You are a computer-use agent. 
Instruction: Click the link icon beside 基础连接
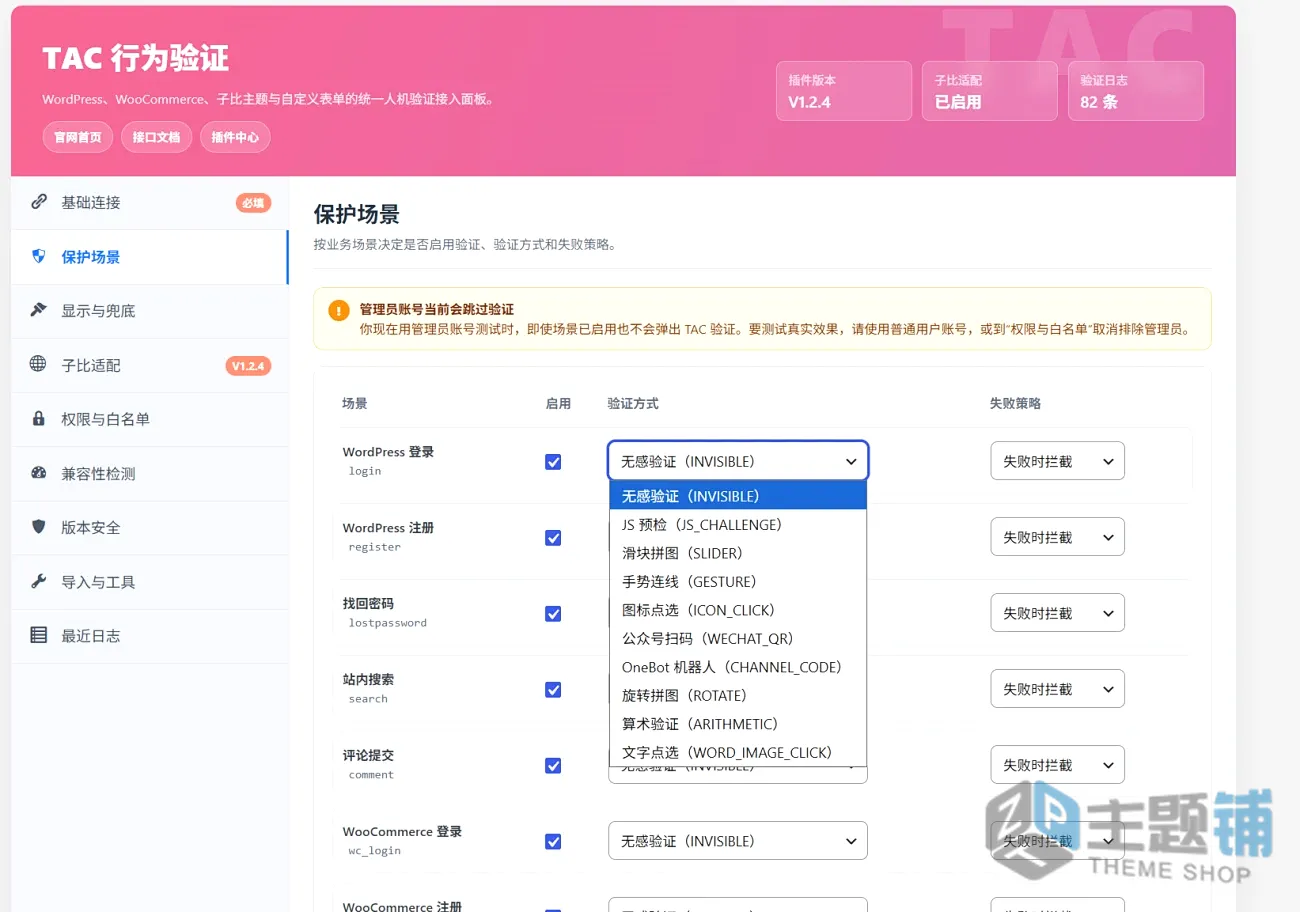point(39,202)
